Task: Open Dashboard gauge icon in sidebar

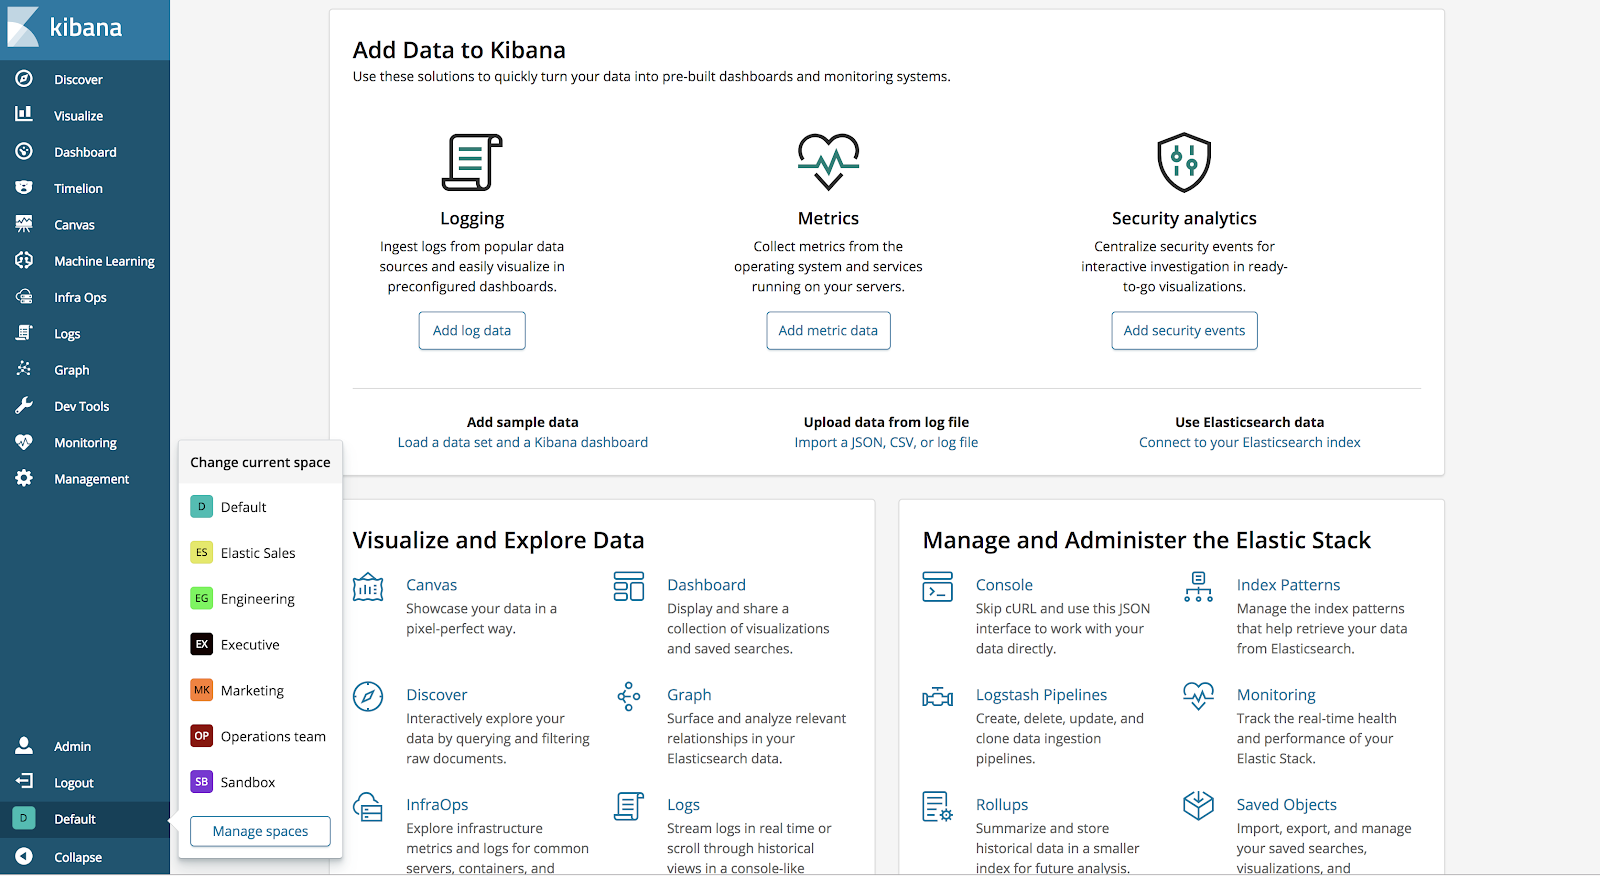Action: pyautogui.click(x=24, y=151)
